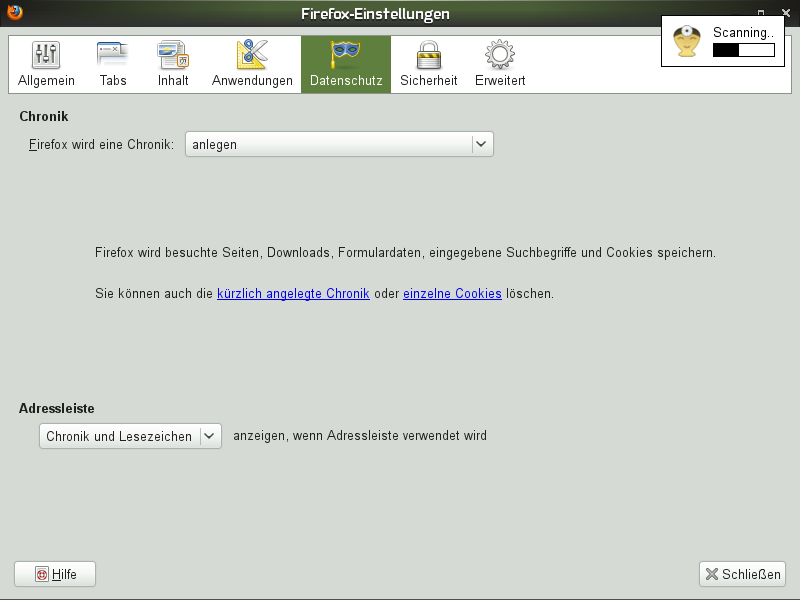Click the 'Chronik' section heading

pyautogui.click(x=44, y=116)
